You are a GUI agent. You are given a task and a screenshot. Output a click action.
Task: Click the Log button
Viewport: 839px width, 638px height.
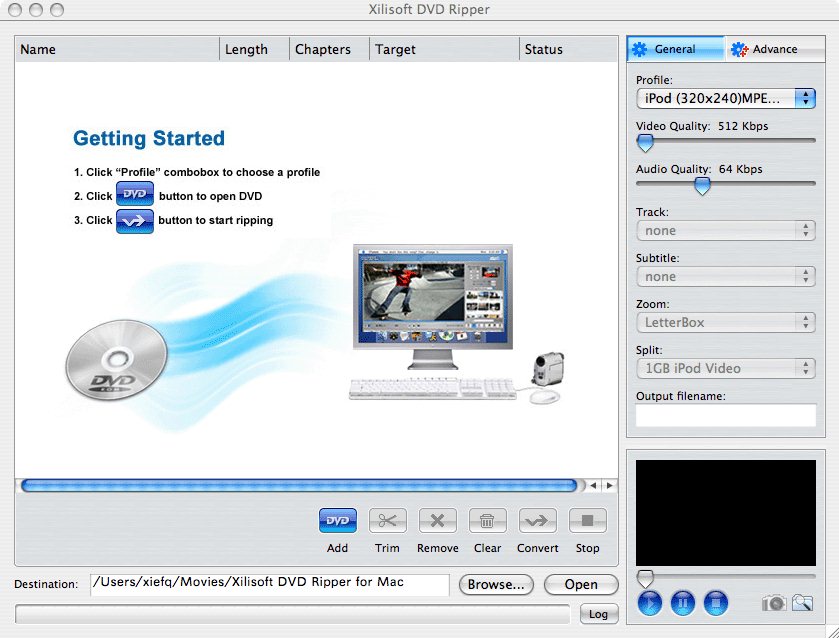pyautogui.click(x=597, y=614)
